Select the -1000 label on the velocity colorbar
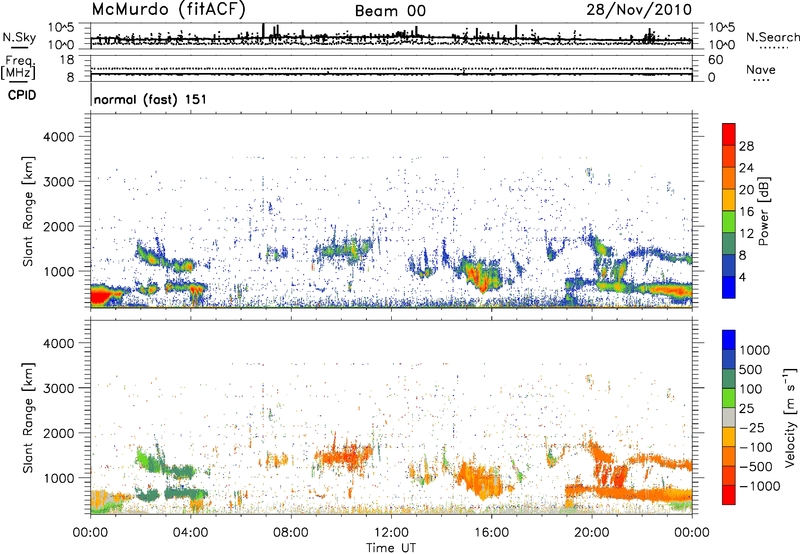This screenshot has height=554, width=800. (x=759, y=486)
